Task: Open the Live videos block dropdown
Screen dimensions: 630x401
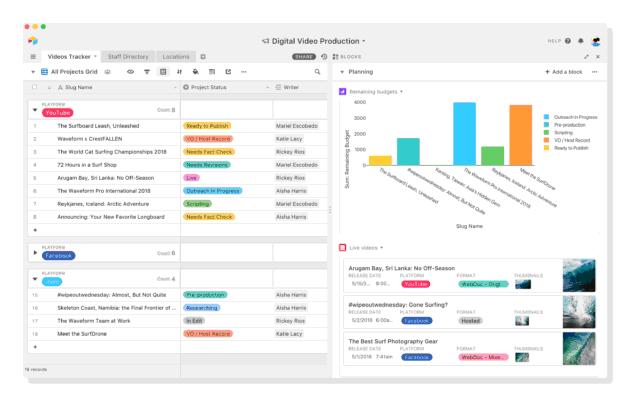Action: click(382, 248)
